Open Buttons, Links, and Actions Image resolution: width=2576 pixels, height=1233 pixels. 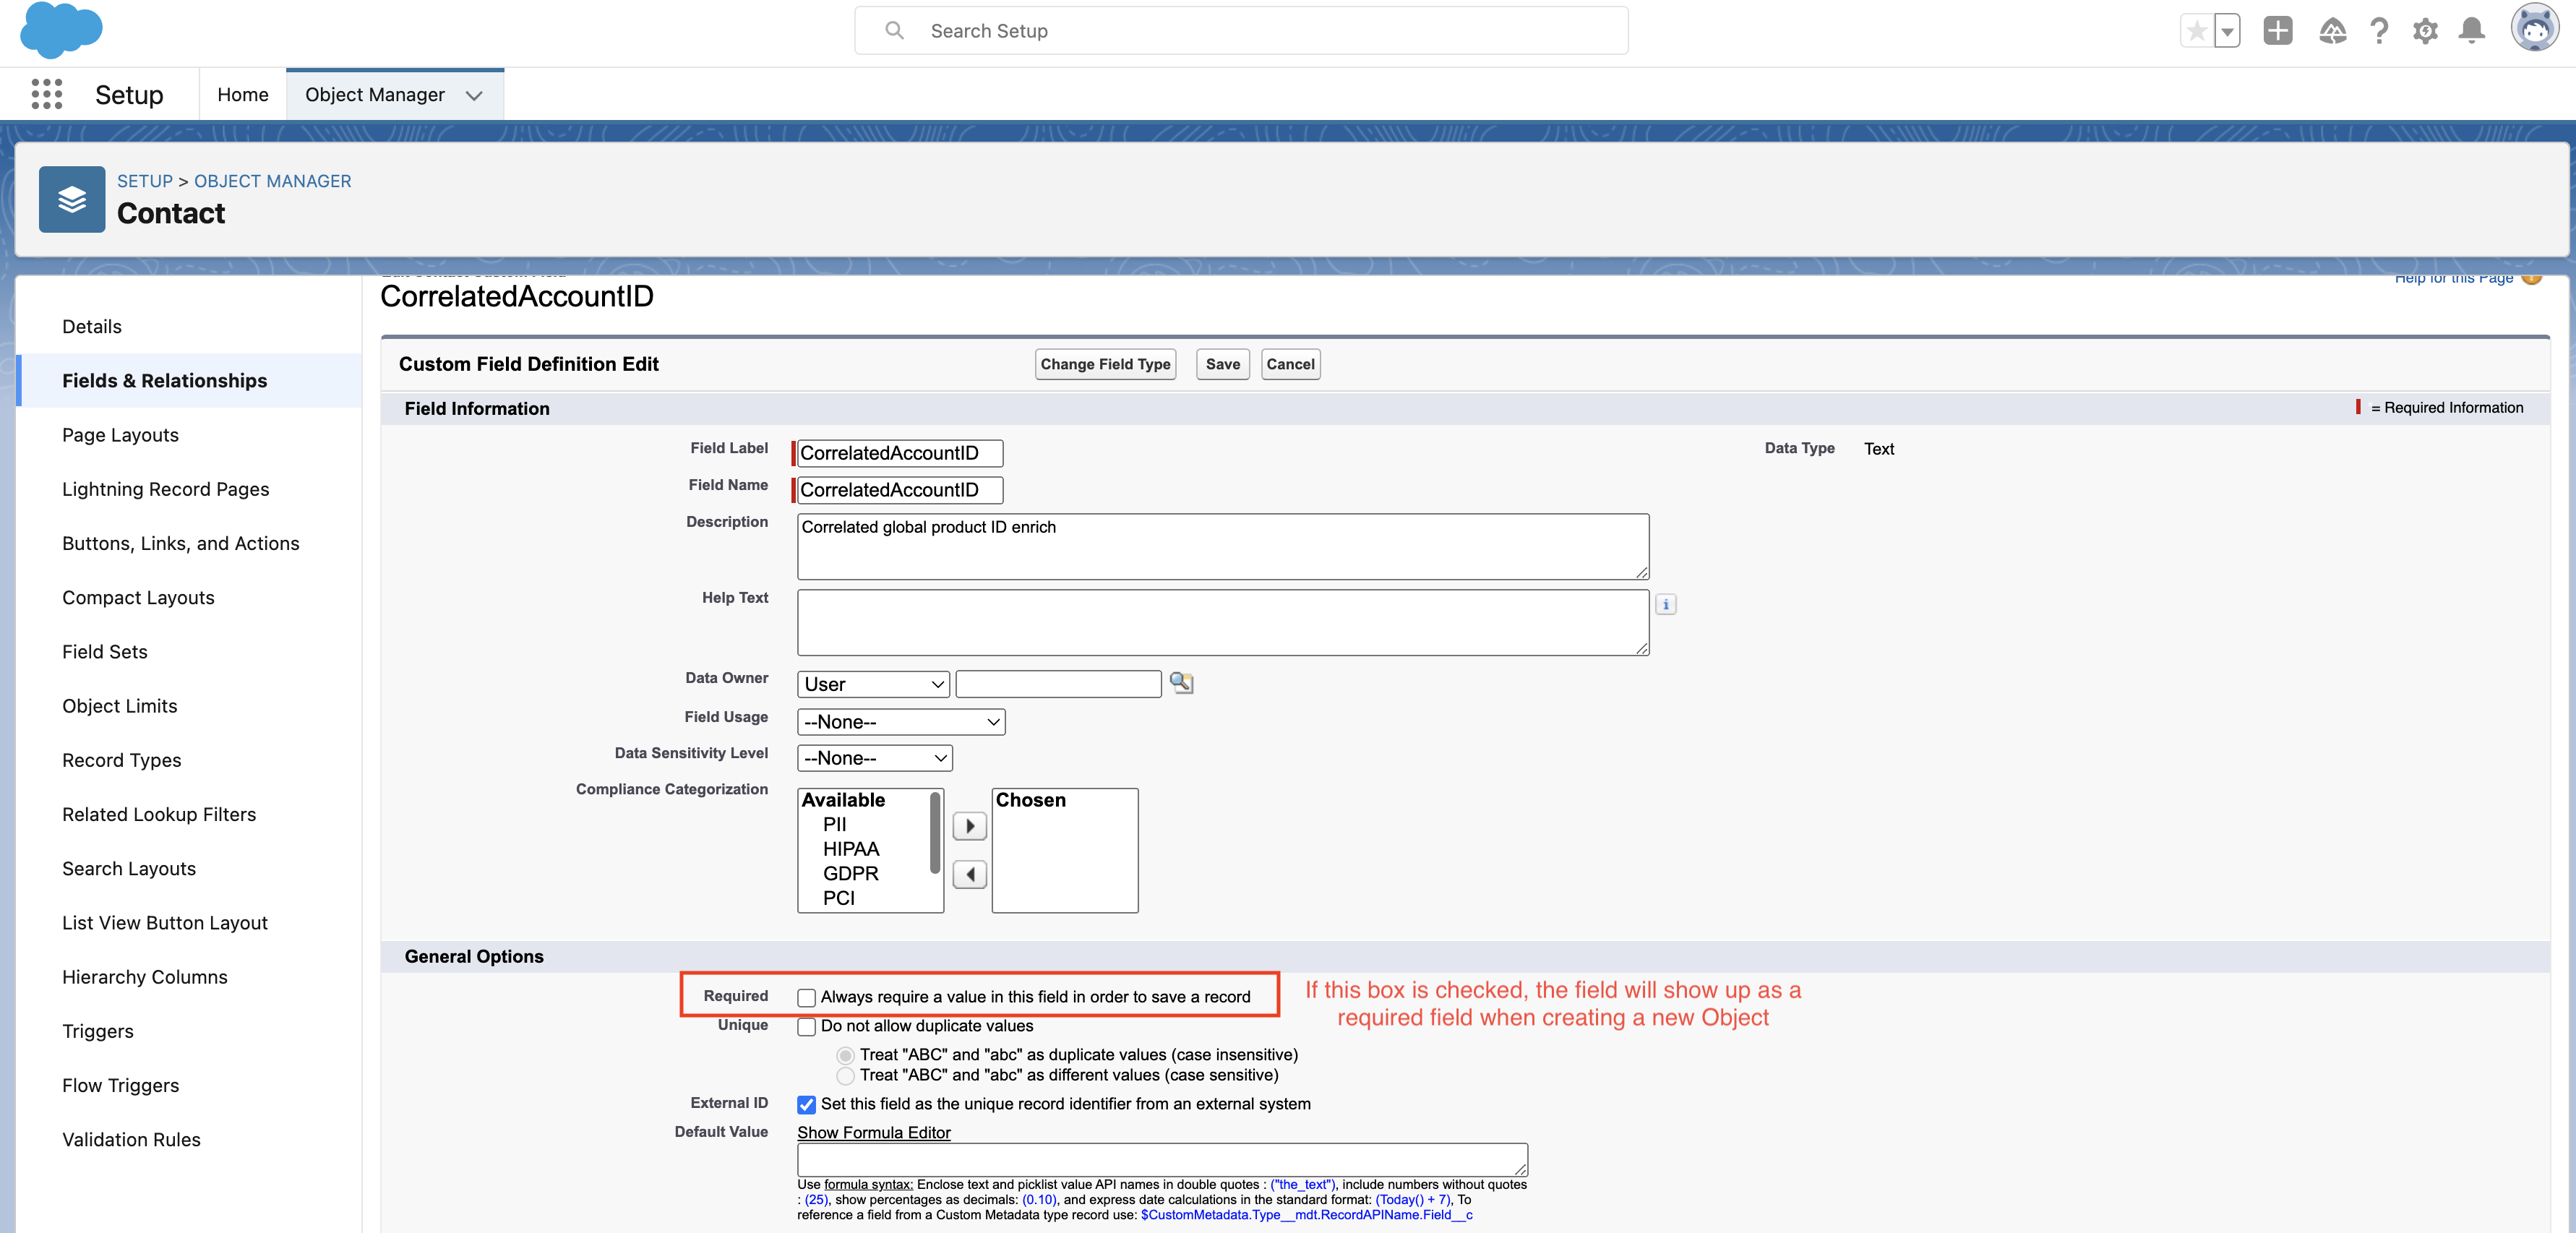click(181, 543)
